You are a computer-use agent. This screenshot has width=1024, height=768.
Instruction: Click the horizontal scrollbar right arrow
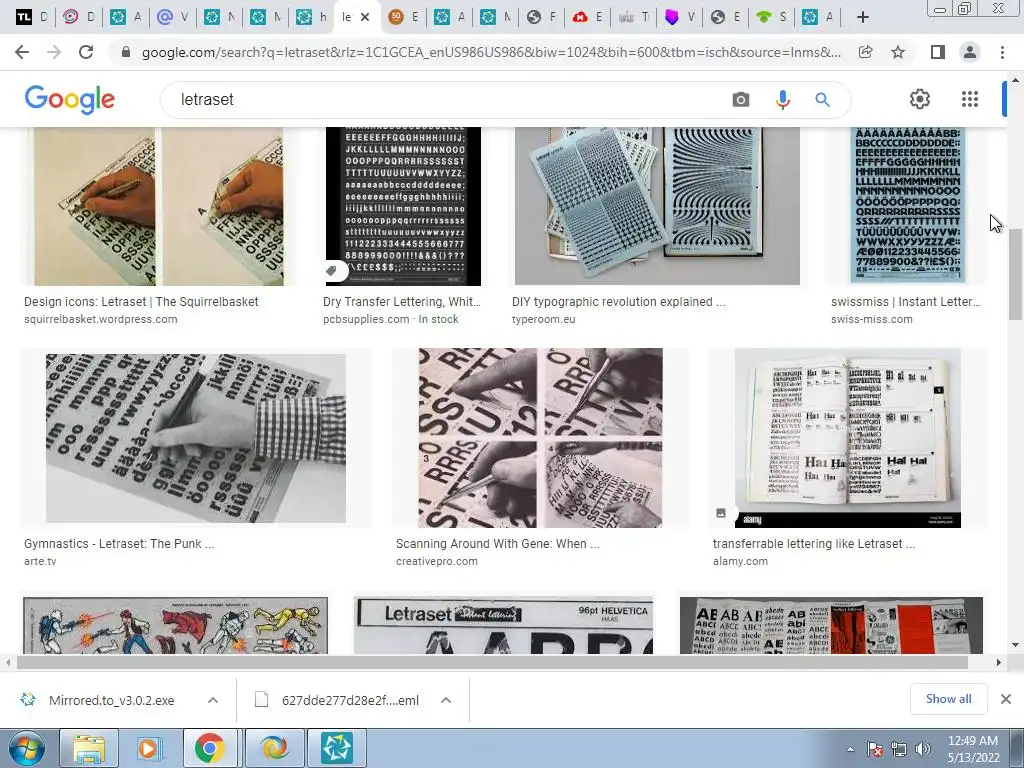tap(999, 662)
